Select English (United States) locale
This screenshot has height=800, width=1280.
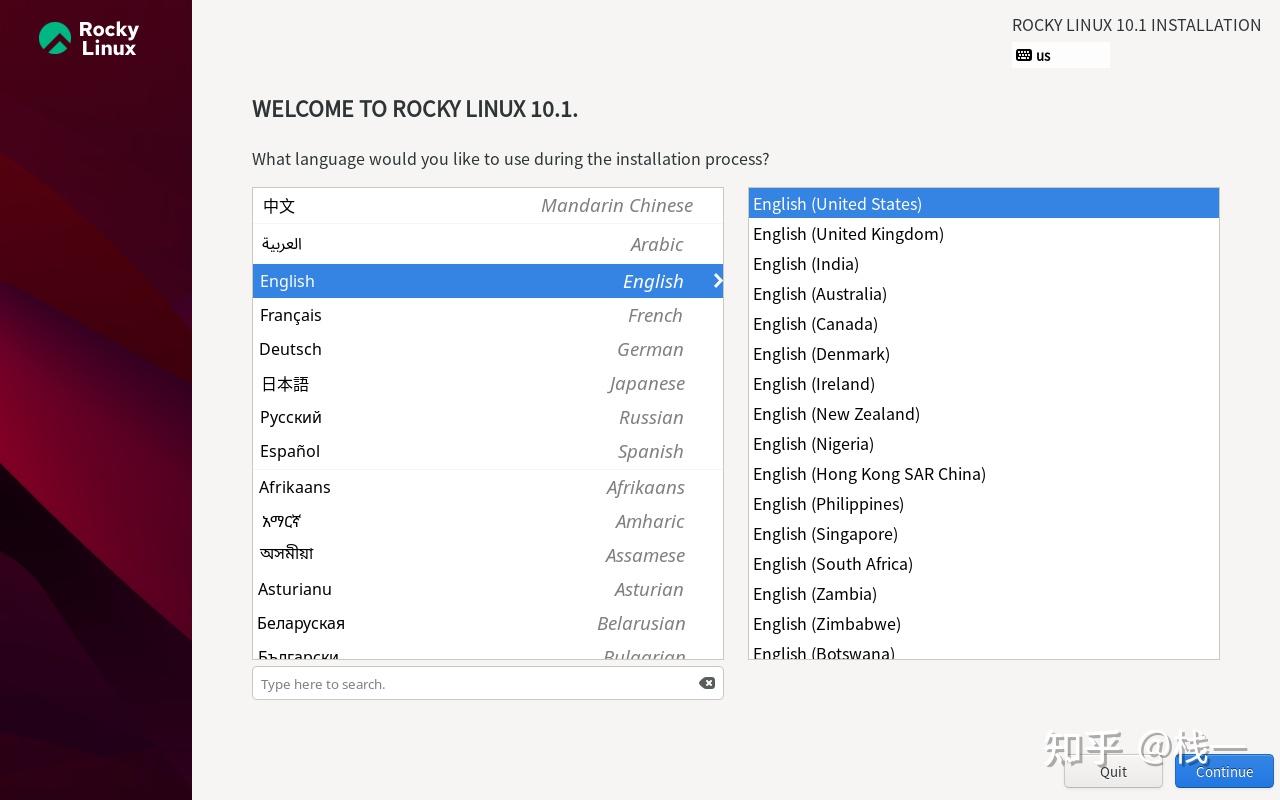click(x=984, y=203)
